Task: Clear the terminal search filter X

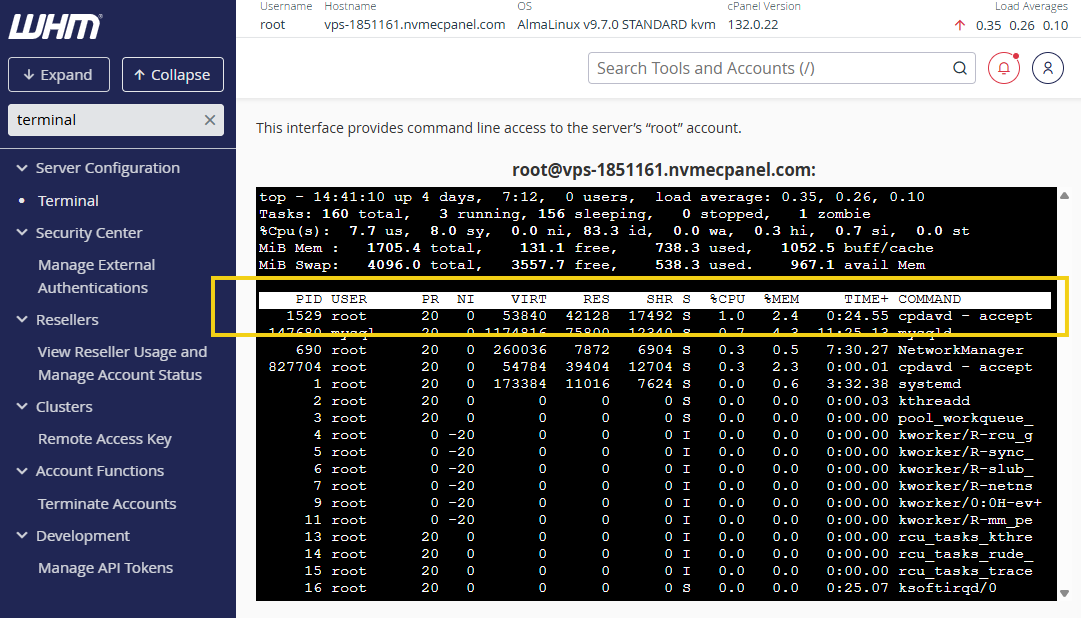Action: tap(210, 120)
